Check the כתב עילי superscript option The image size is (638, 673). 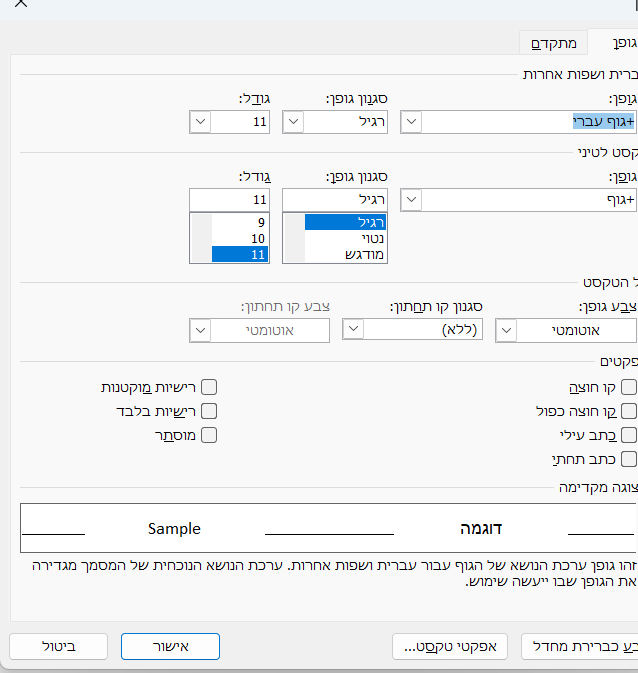[x=629, y=435]
